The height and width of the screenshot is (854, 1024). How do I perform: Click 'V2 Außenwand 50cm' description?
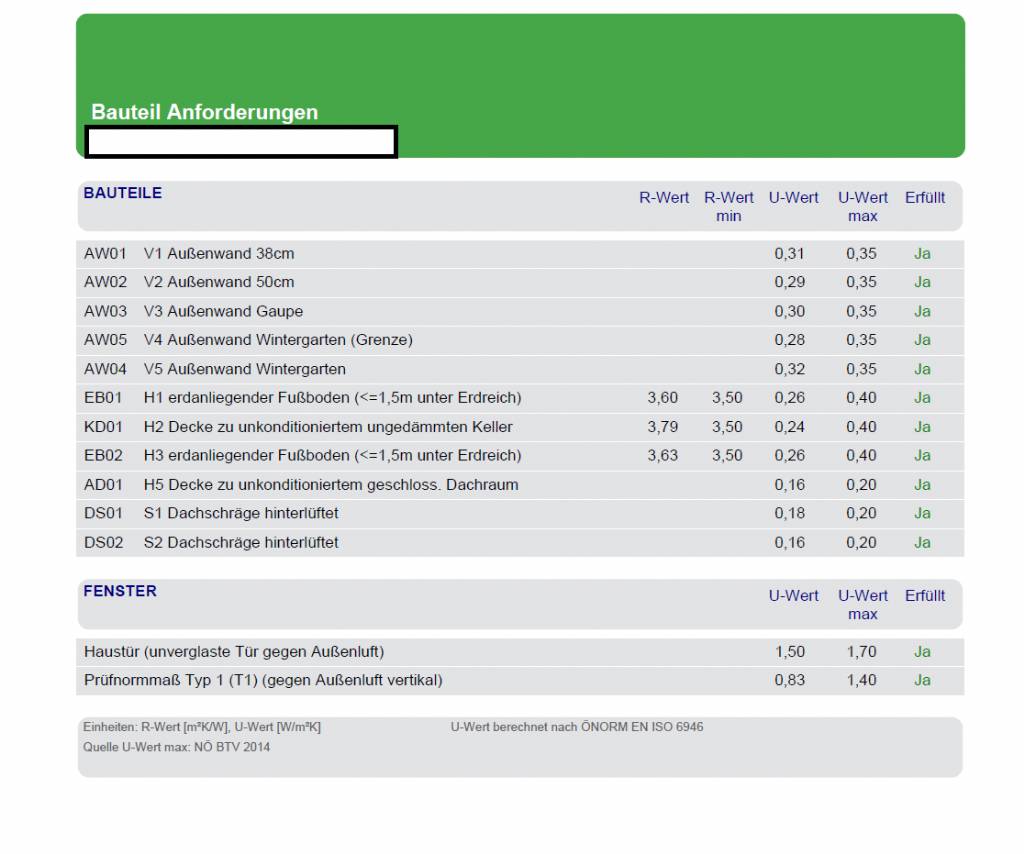(219, 282)
